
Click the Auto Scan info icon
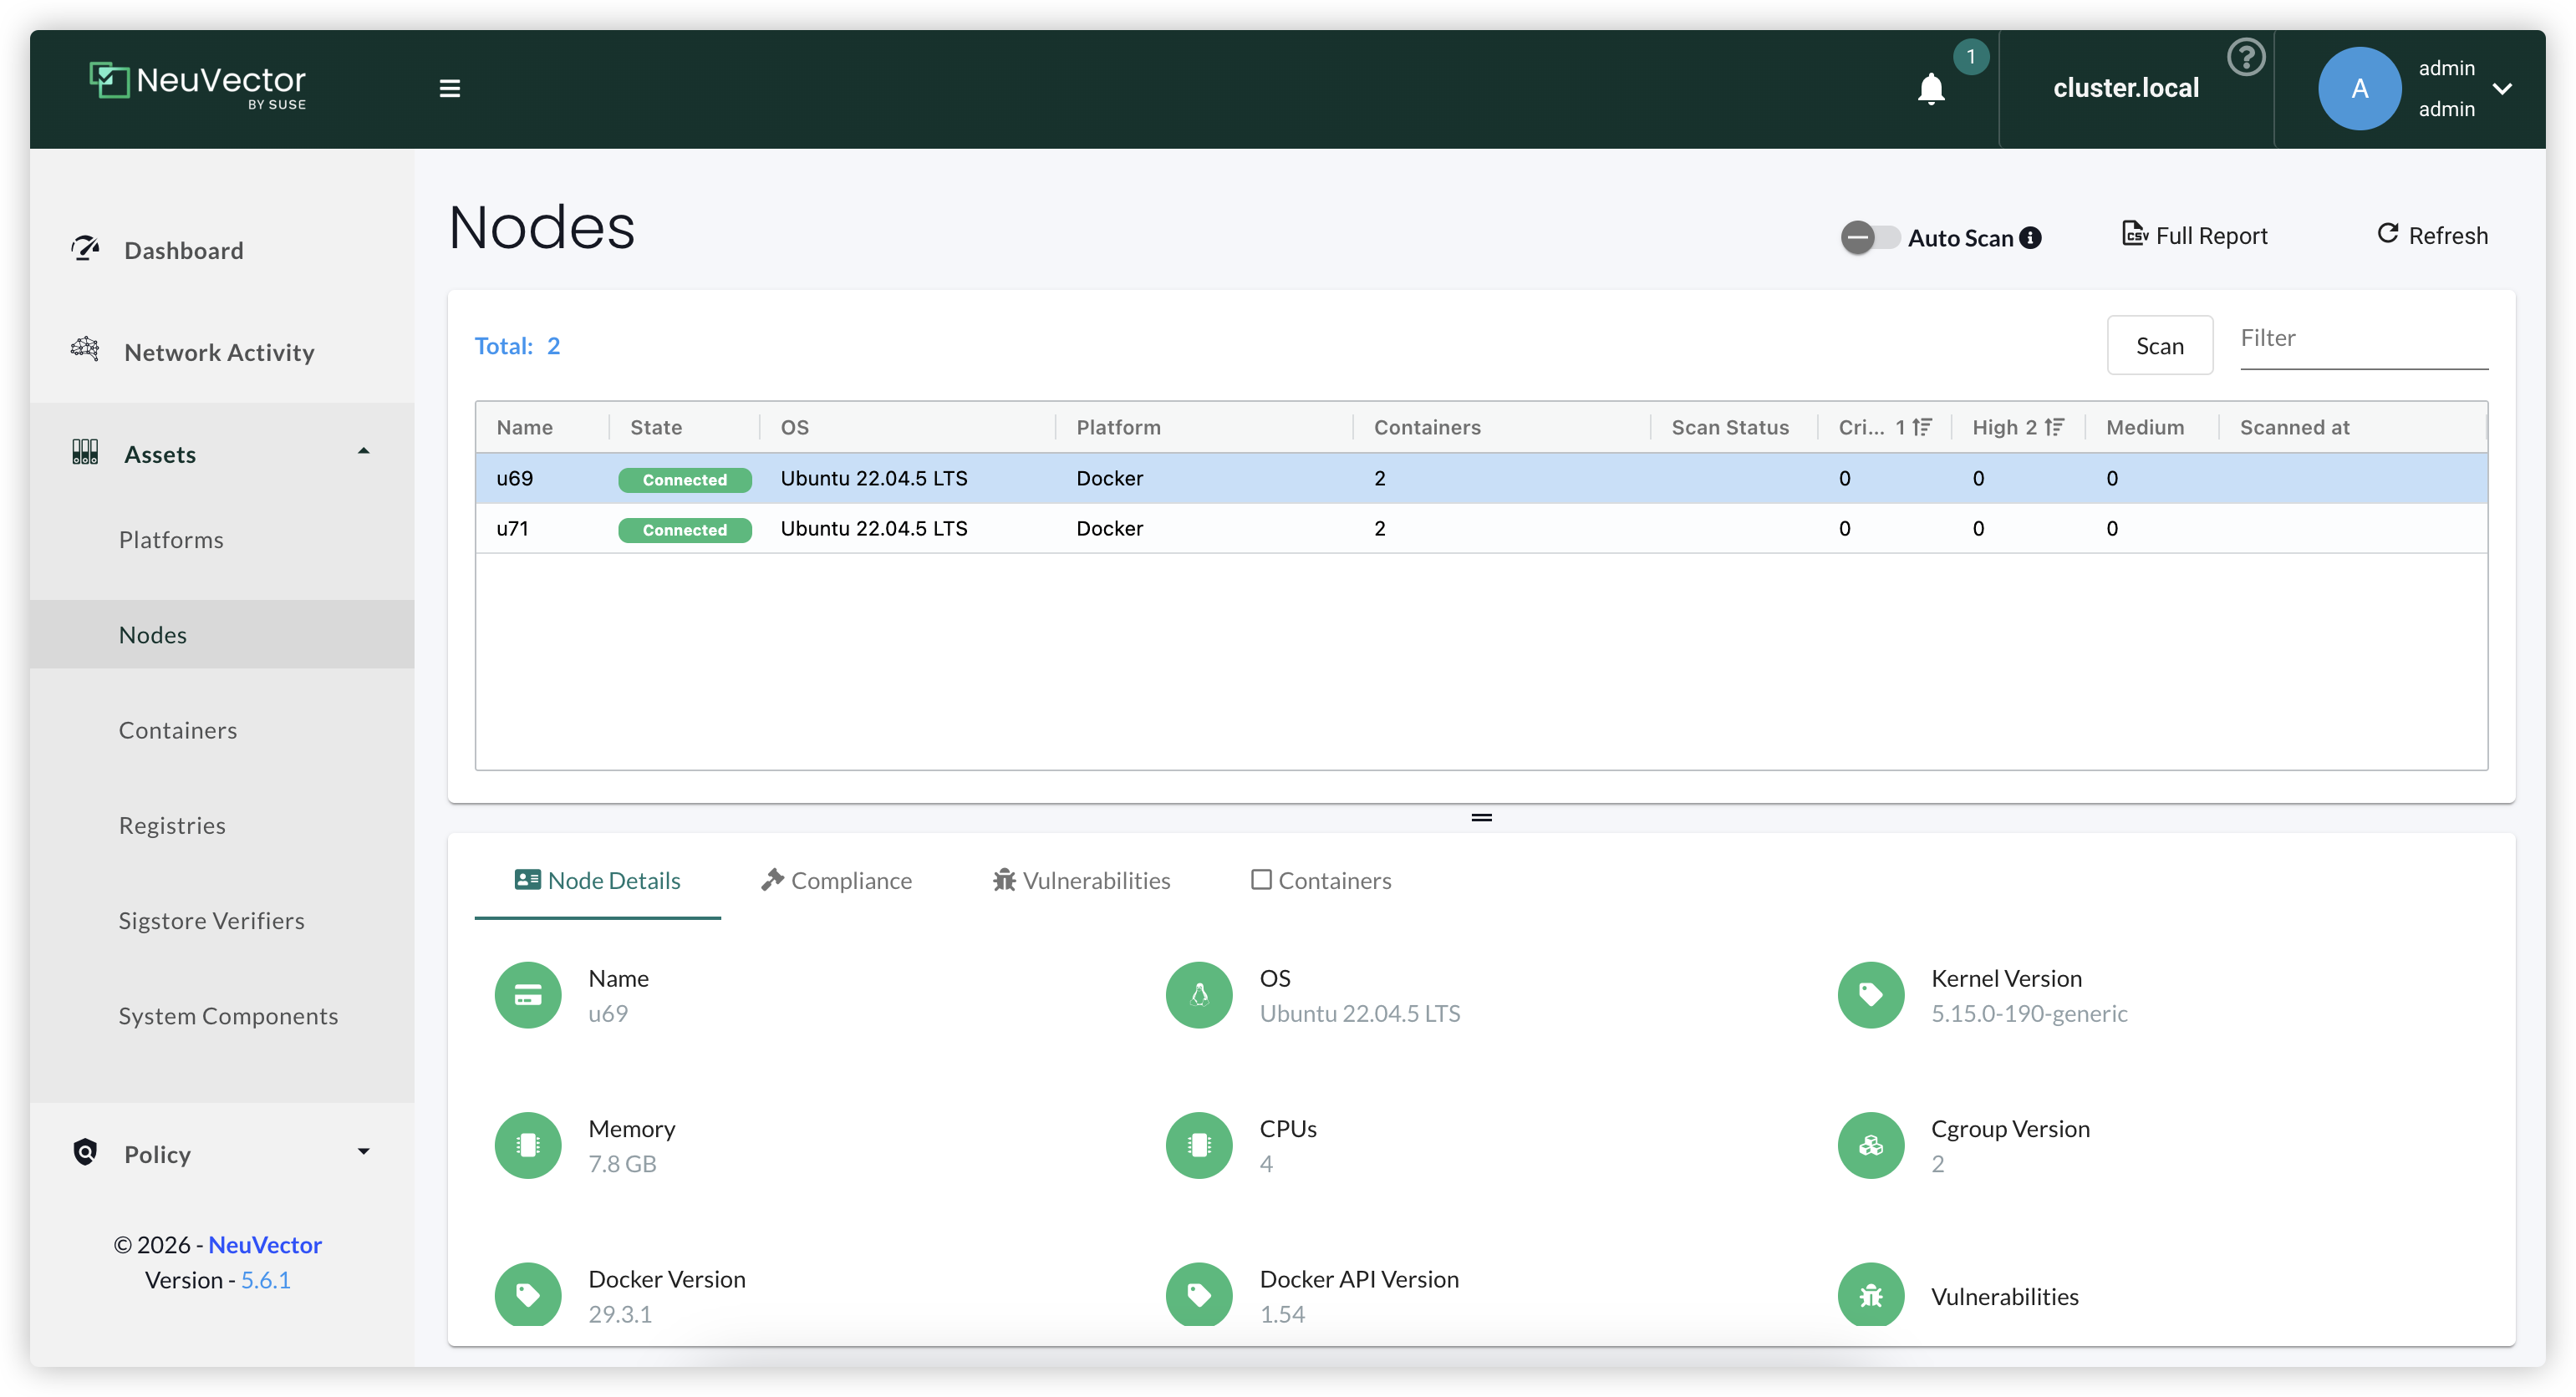pos(2030,238)
